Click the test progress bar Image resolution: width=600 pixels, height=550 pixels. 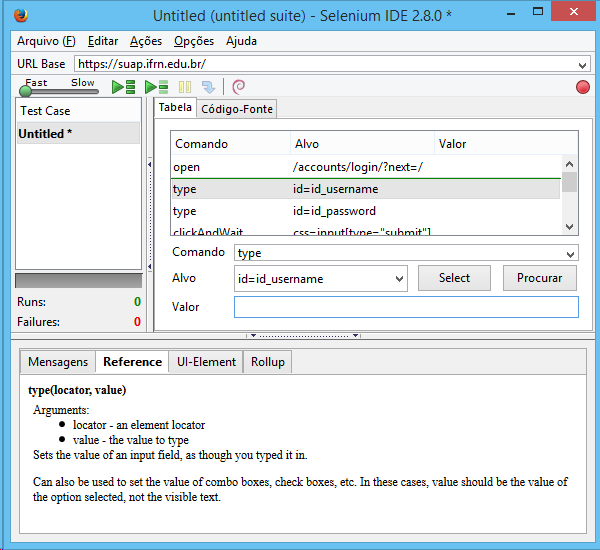point(78,281)
